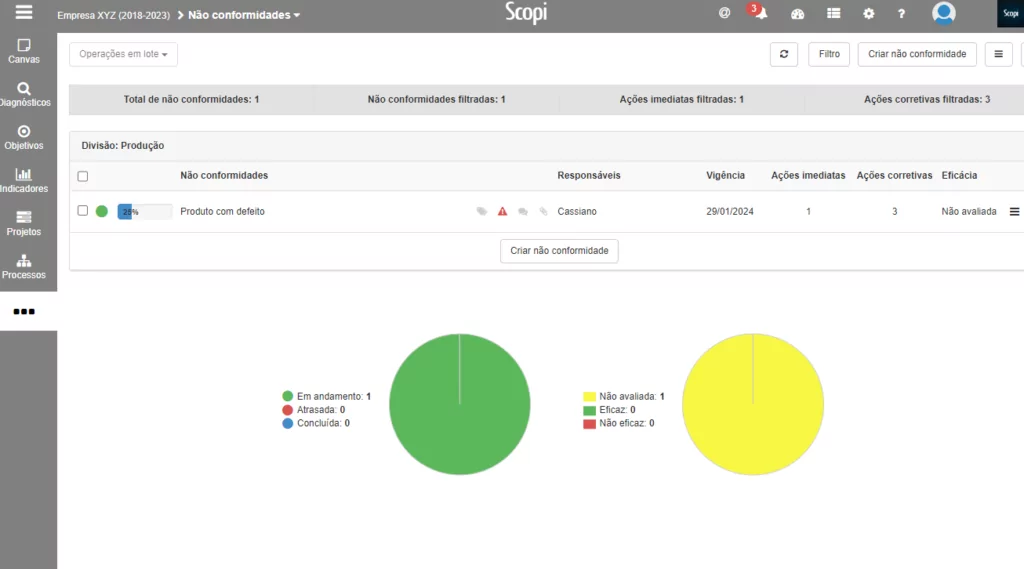
Task: Open the help question mark
Action: [x=901, y=14]
